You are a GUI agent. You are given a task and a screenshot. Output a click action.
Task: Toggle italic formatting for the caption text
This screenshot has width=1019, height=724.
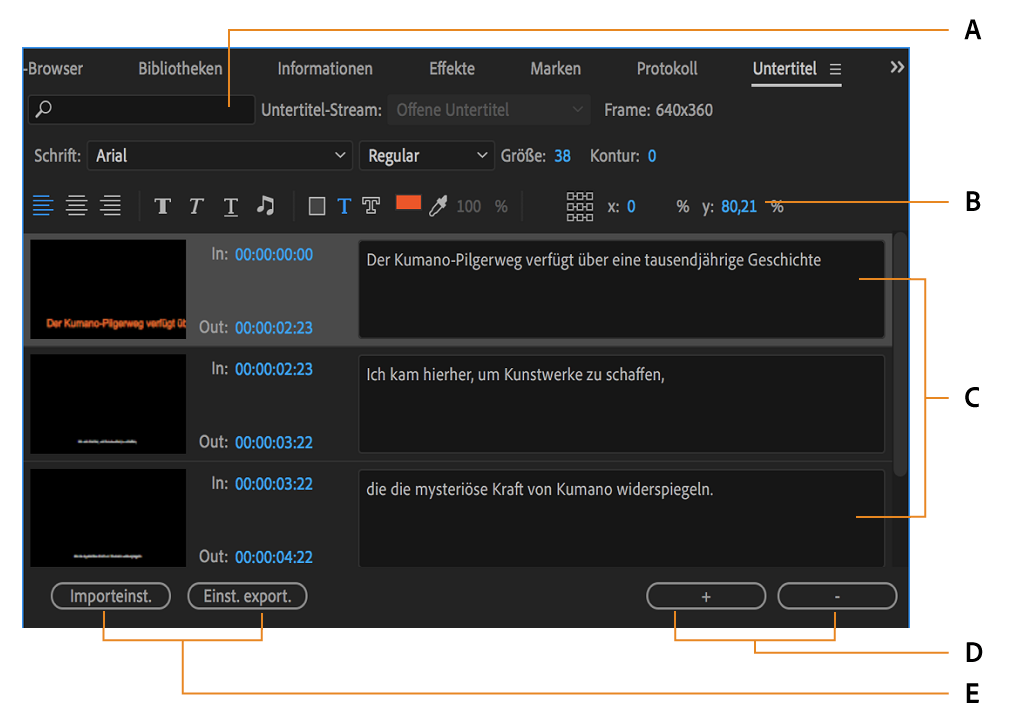click(x=196, y=206)
